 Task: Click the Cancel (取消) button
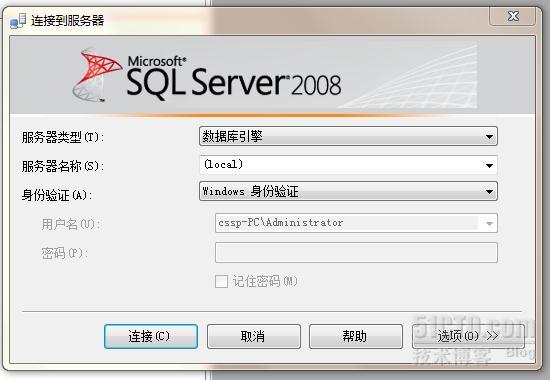(x=254, y=336)
